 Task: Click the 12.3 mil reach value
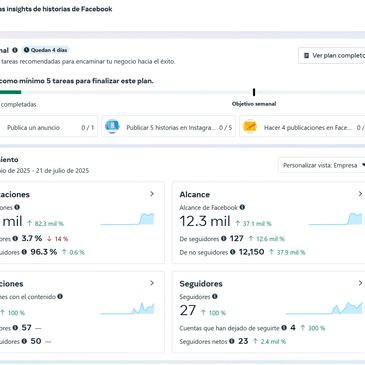(205, 221)
